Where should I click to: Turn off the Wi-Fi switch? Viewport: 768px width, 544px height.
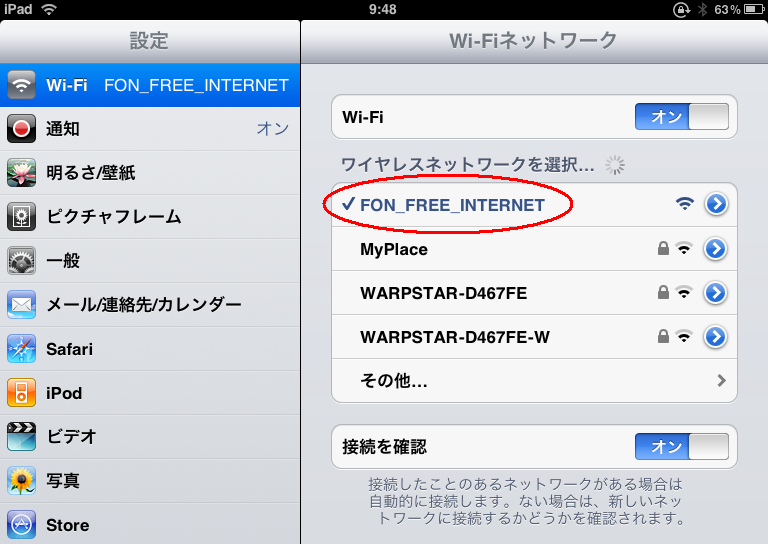tap(682, 117)
